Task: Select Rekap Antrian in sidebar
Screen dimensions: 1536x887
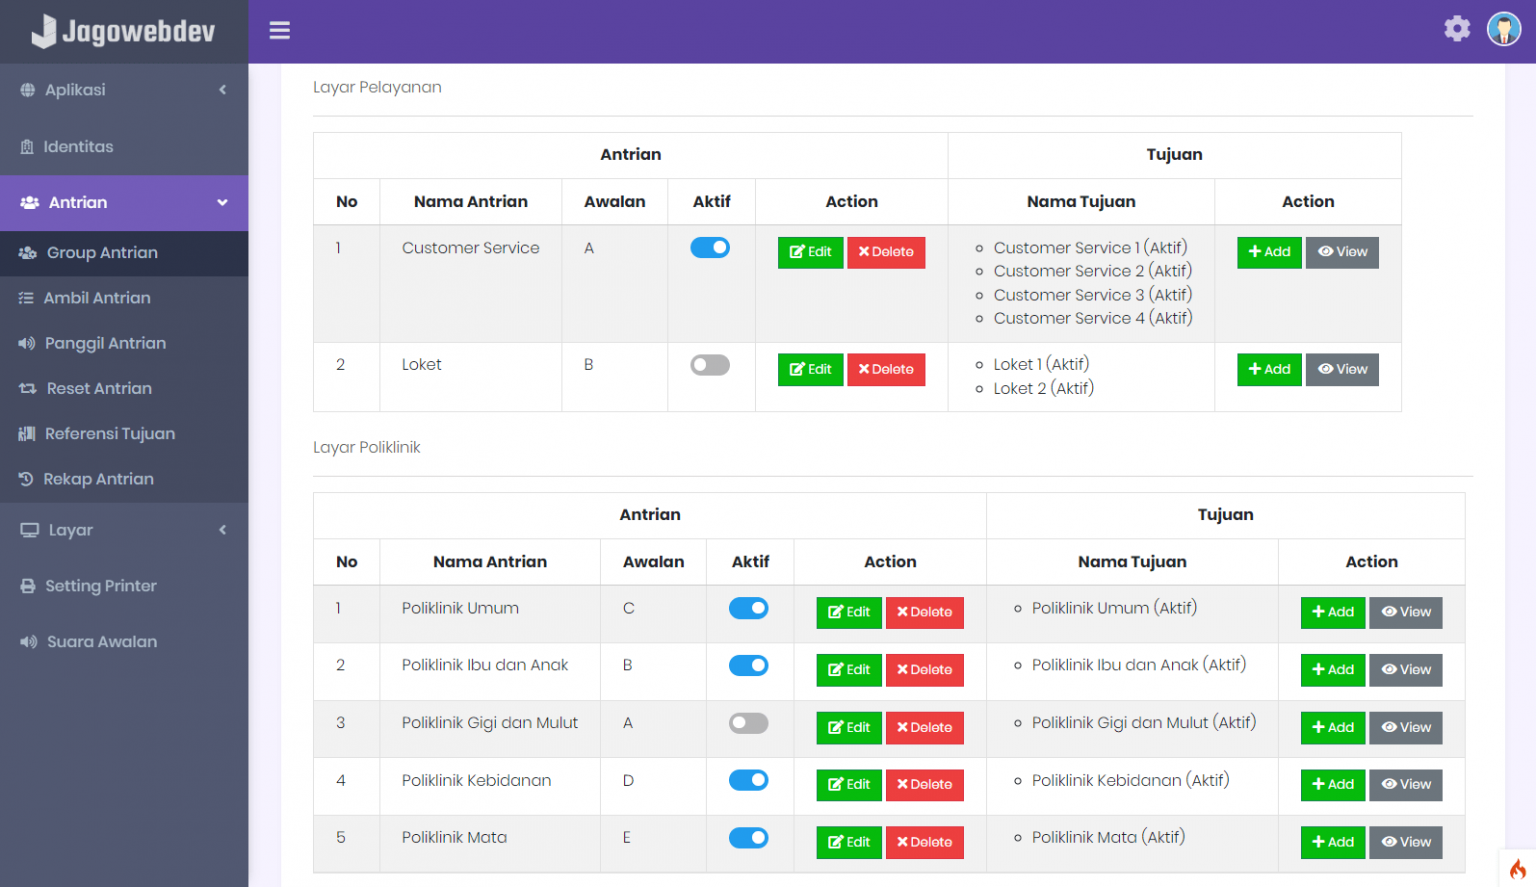Action: 98,479
